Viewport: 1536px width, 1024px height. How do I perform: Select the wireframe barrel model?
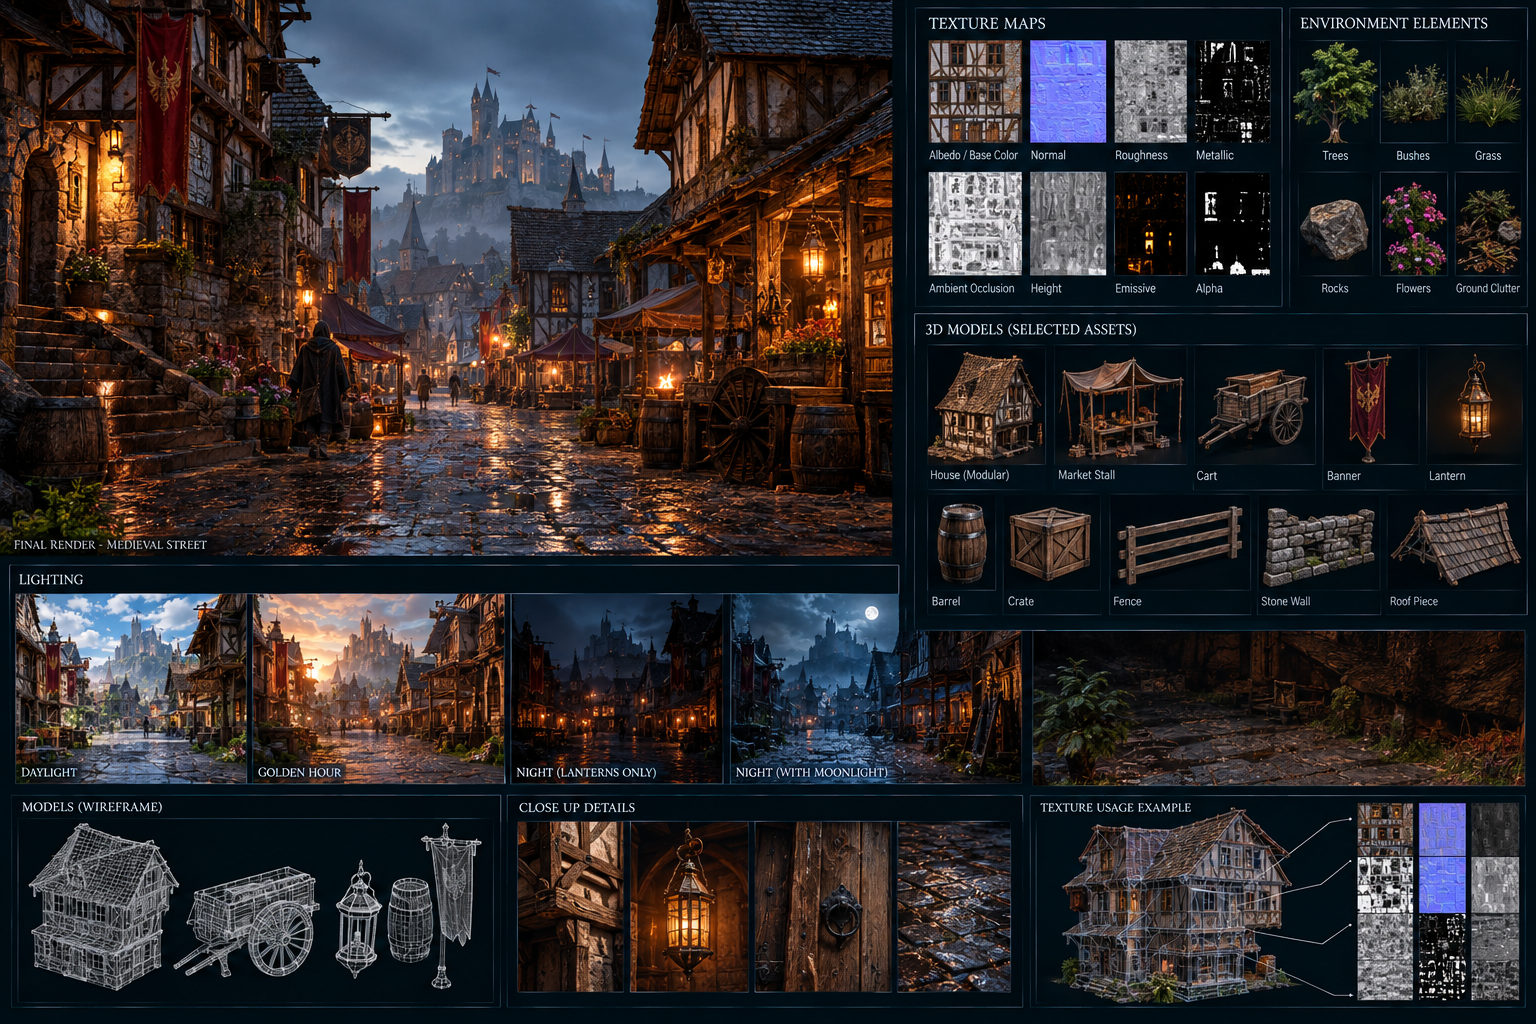410,920
